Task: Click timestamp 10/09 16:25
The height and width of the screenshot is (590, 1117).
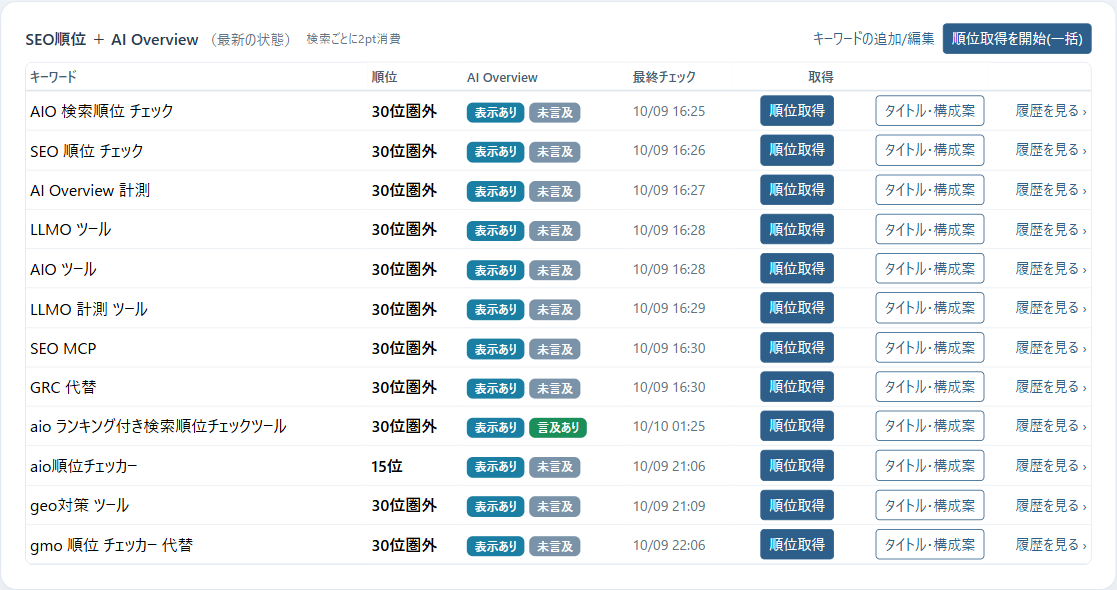Action: 669,111
